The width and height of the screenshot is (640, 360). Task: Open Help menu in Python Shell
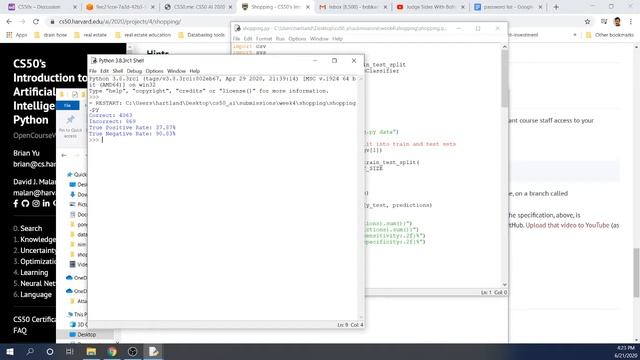tap(195, 71)
